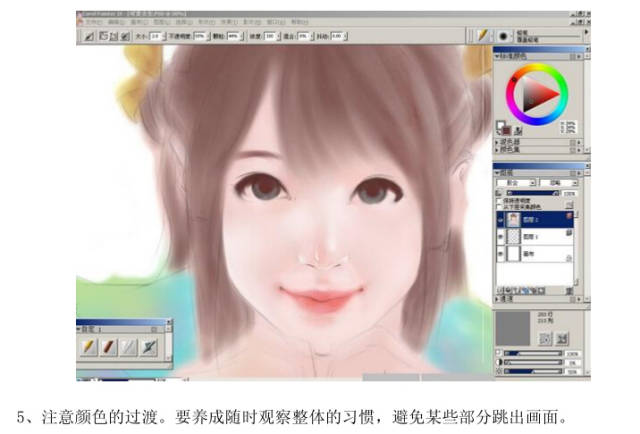Open the Layers menu in the menu bar
Viewport: 640px width, 434px height.
[x=162, y=22]
